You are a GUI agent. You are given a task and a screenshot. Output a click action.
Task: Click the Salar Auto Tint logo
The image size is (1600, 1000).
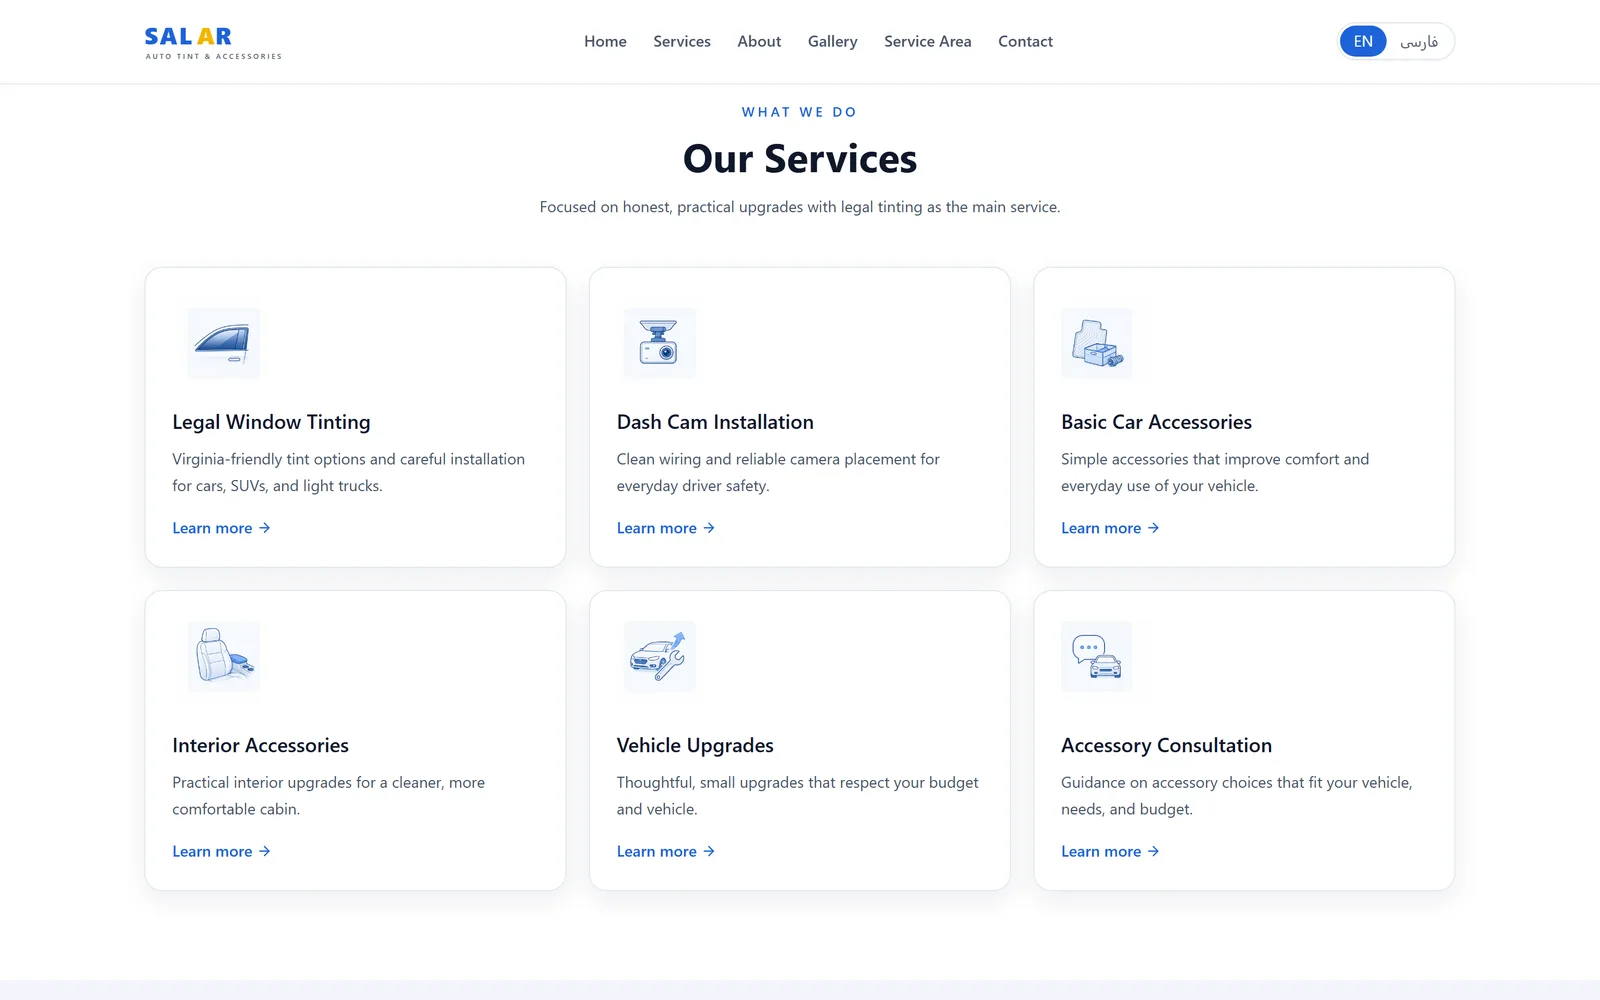pos(213,42)
